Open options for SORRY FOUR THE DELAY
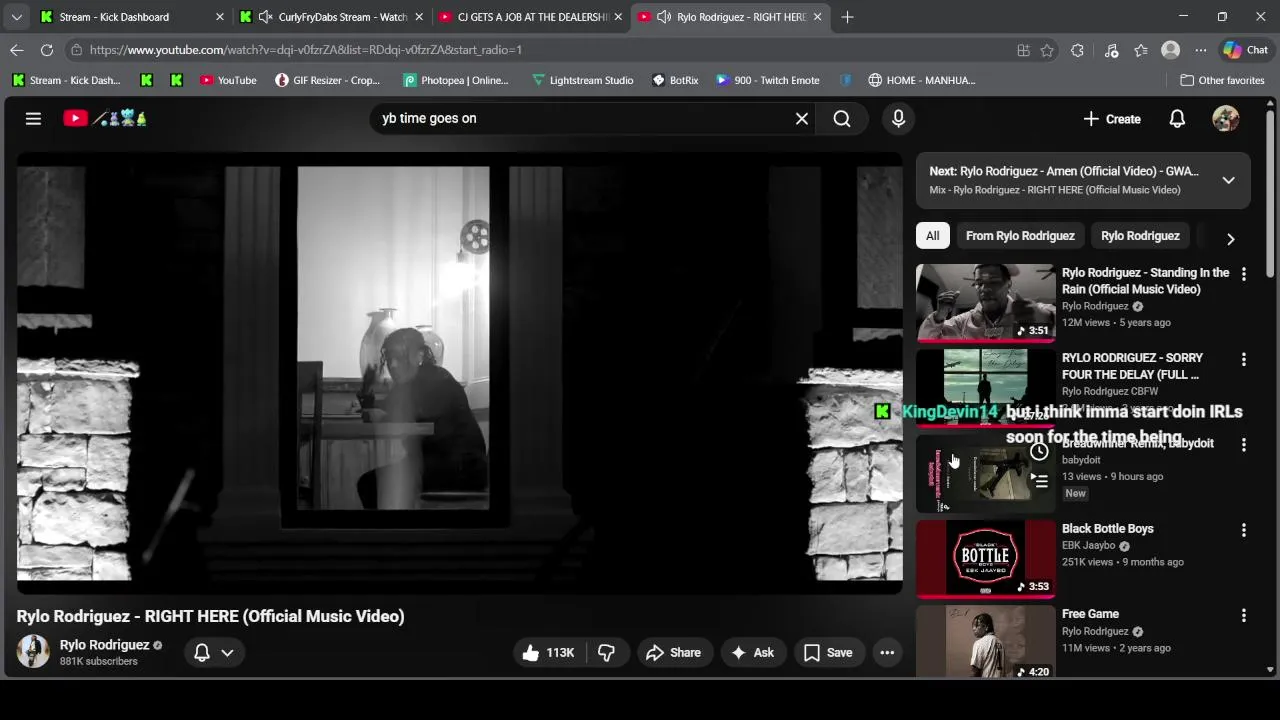This screenshot has width=1280, height=720. coord(1243,358)
